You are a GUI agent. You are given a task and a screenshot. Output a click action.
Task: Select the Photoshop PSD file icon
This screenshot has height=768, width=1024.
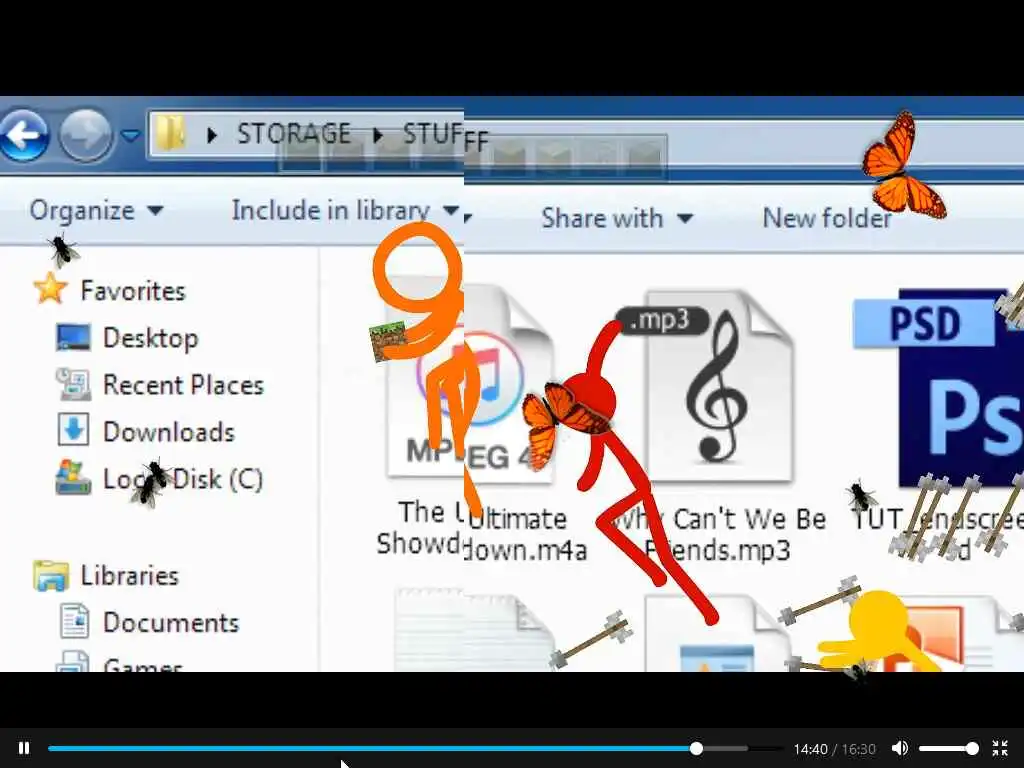[x=938, y=389]
